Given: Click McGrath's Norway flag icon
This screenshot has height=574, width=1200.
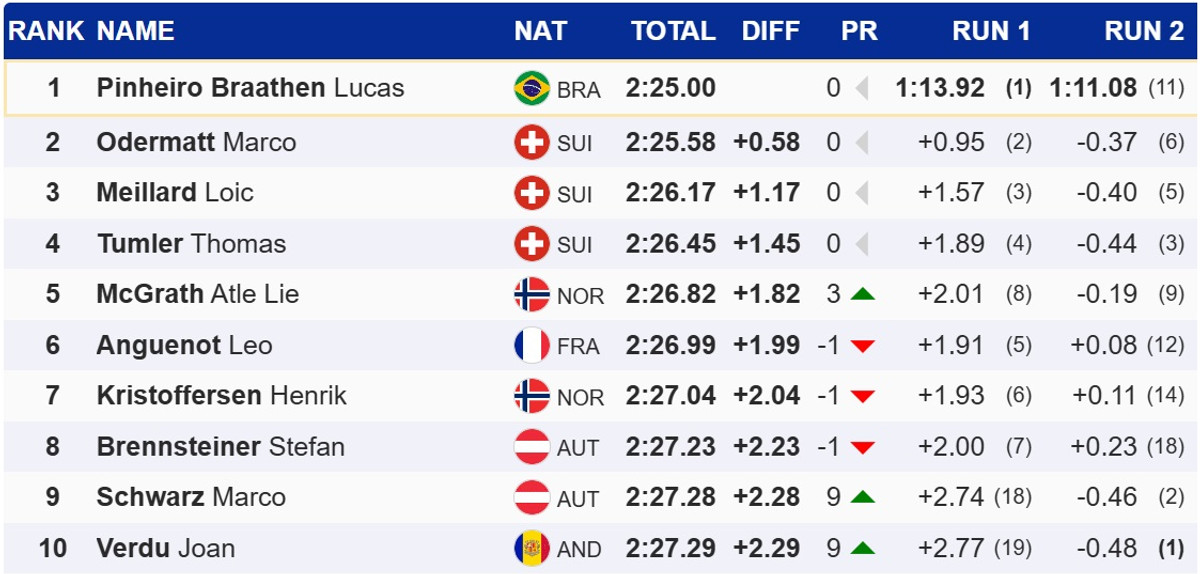Looking at the screenshot, I should point(532,295).
